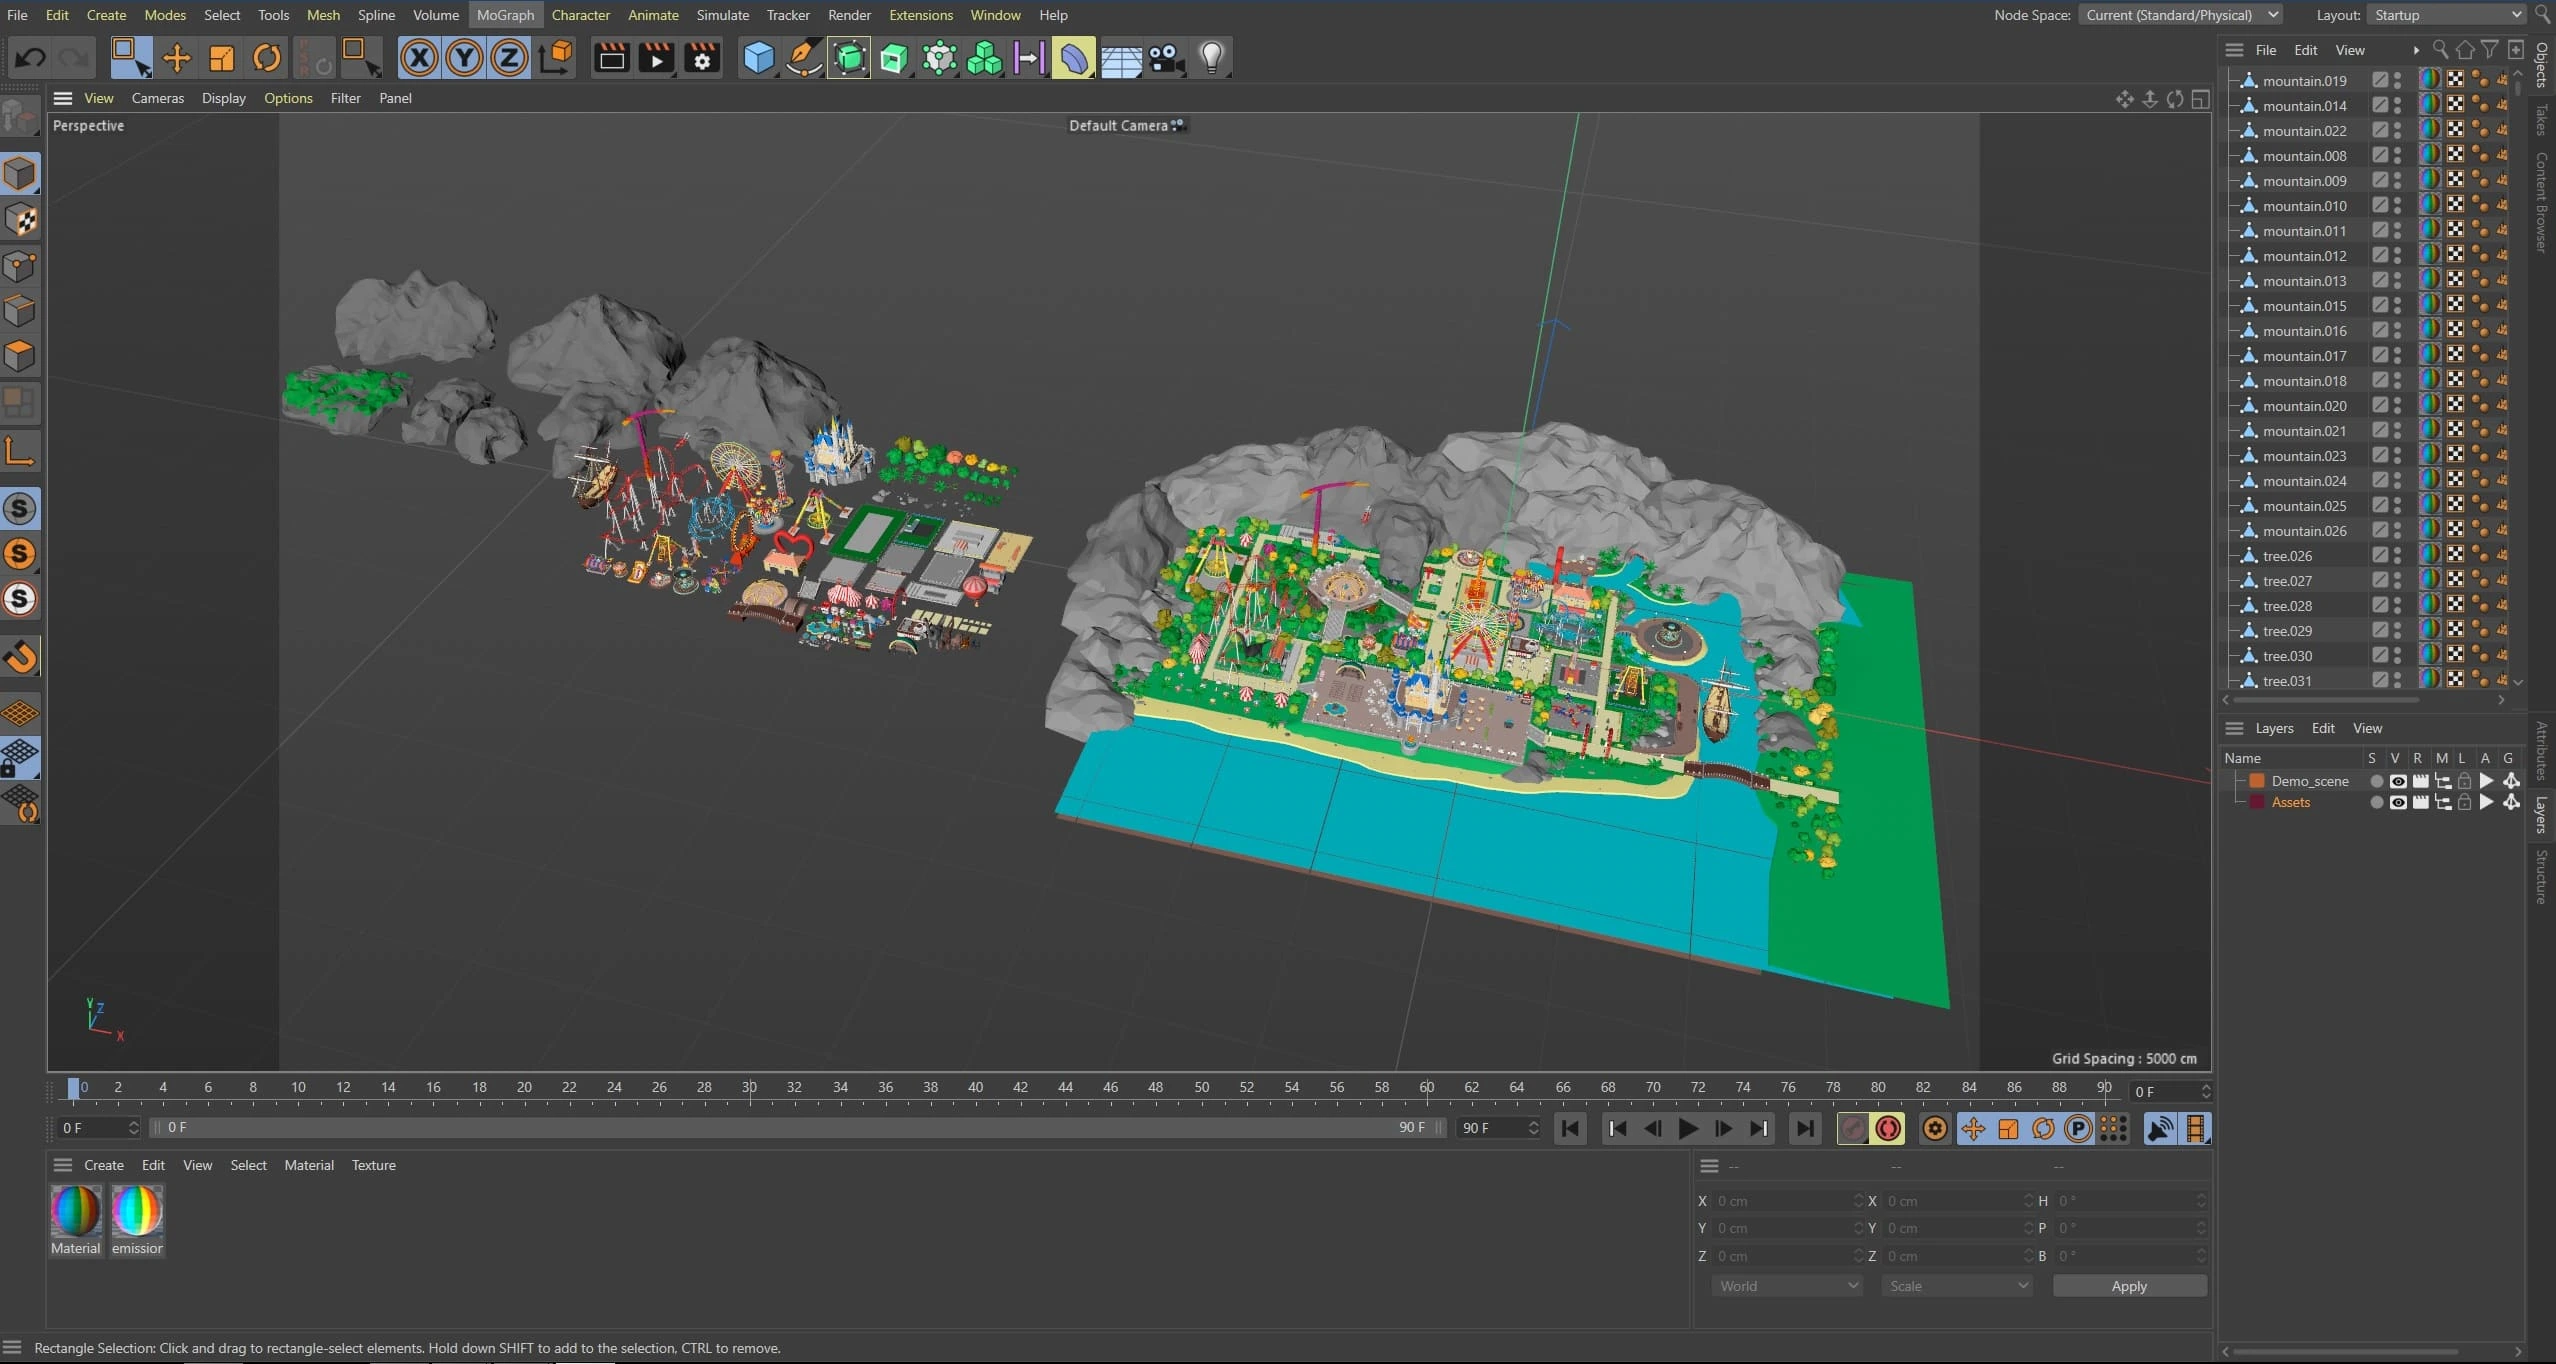The width and height of the screenshot is (2556, 1364).
Task: Open the World coordinate system dropdown
Action: [x=1786, y=1286]
